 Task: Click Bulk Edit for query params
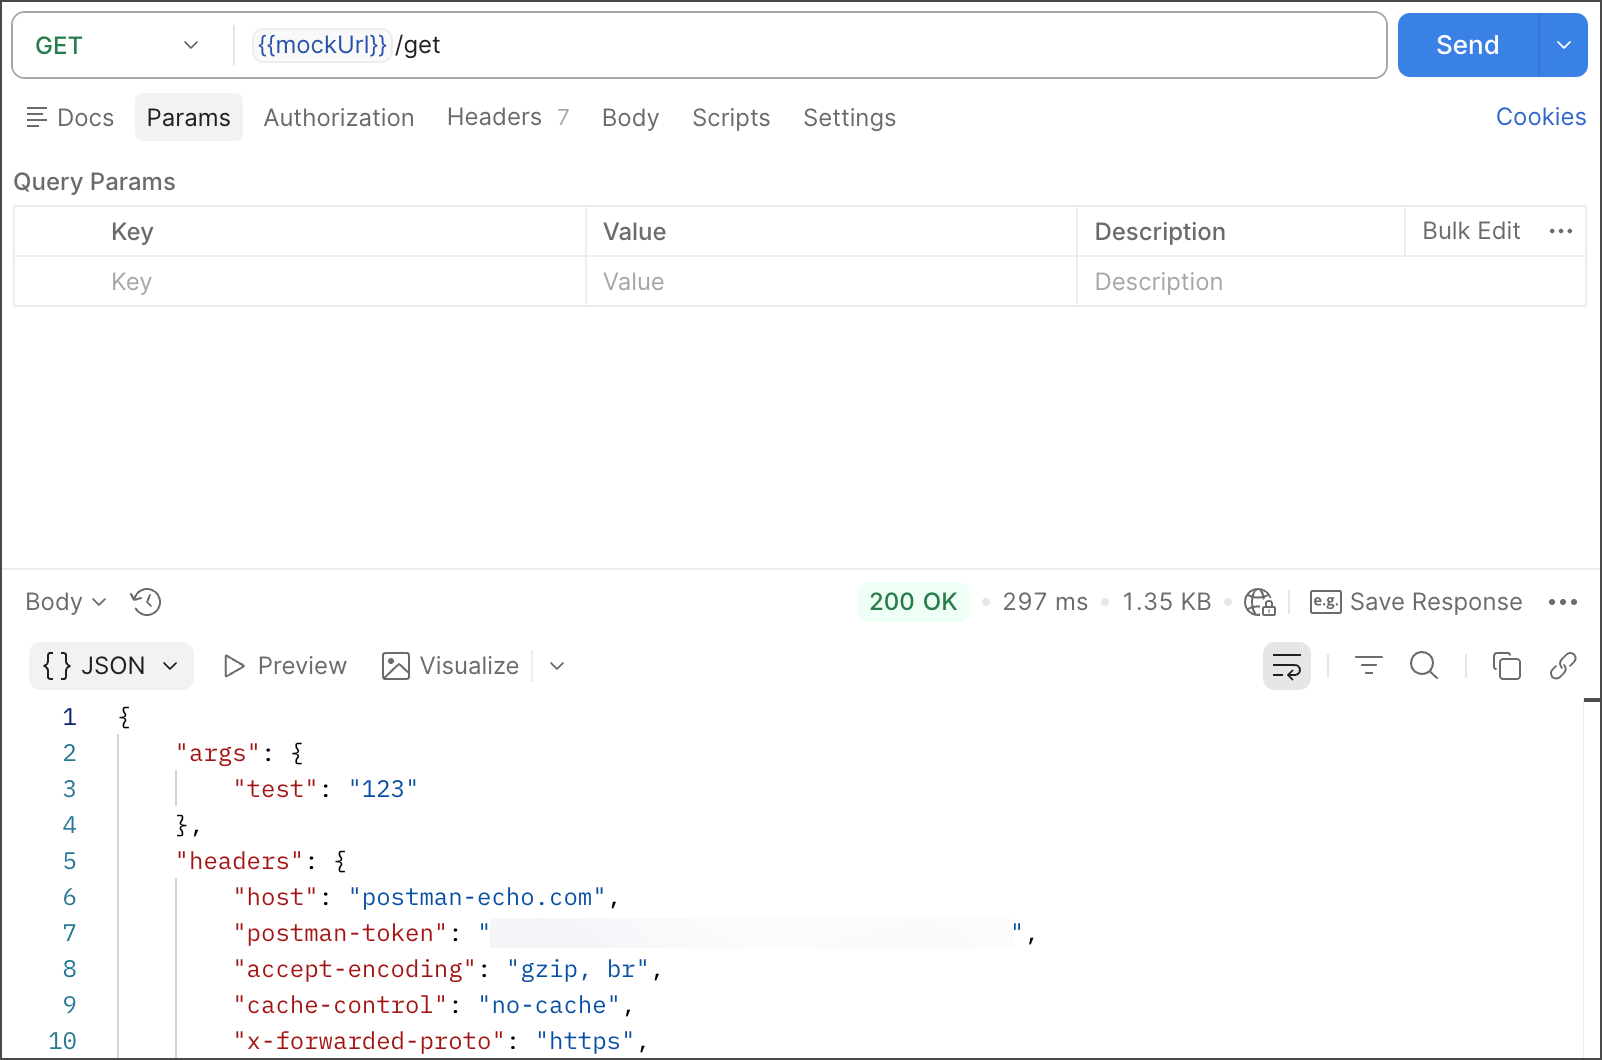pyautogui.click(x=1470, y=232)
